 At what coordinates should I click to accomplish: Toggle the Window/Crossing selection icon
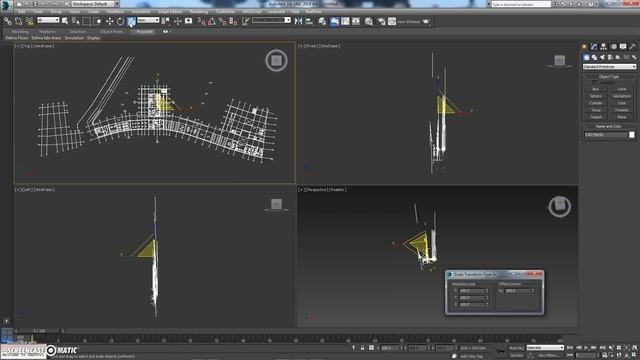[x=98, y=21]
